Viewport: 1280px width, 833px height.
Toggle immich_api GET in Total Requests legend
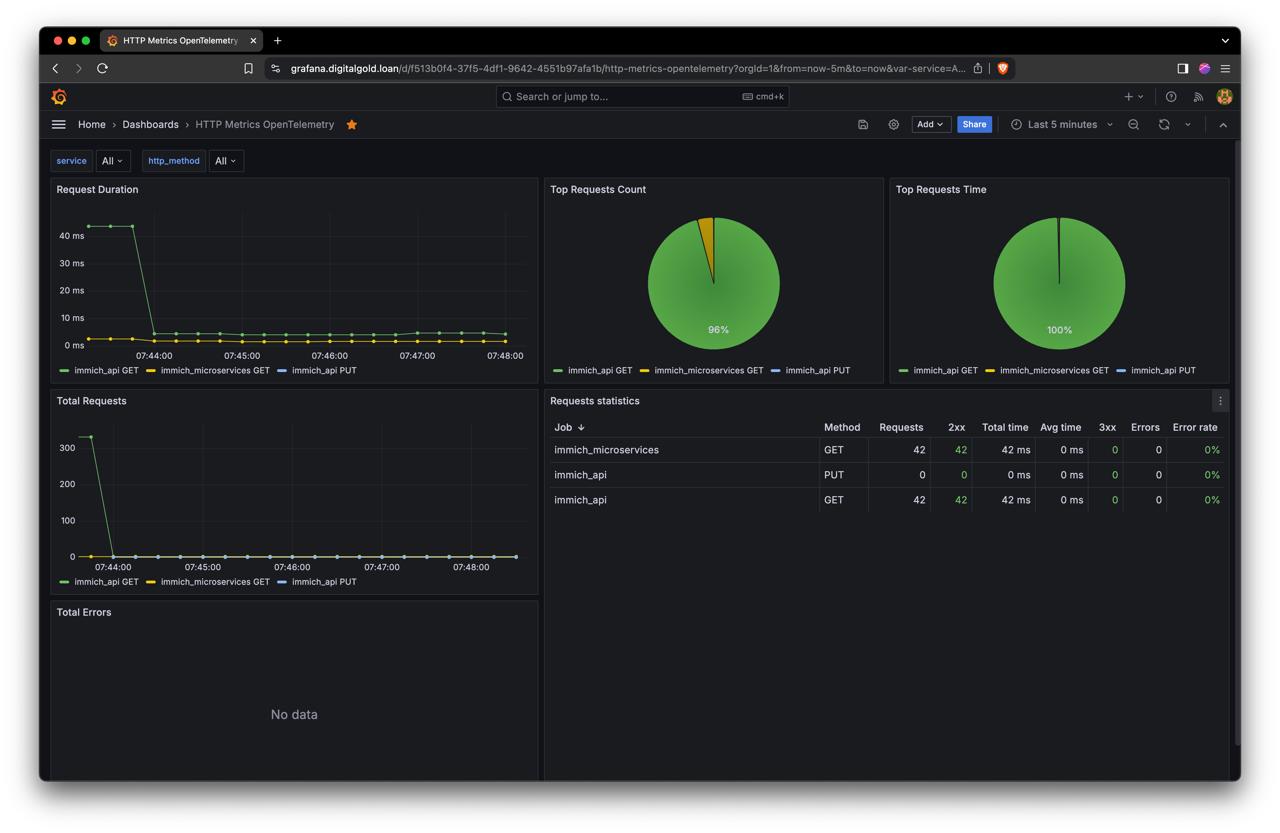(x=106, y=582)
